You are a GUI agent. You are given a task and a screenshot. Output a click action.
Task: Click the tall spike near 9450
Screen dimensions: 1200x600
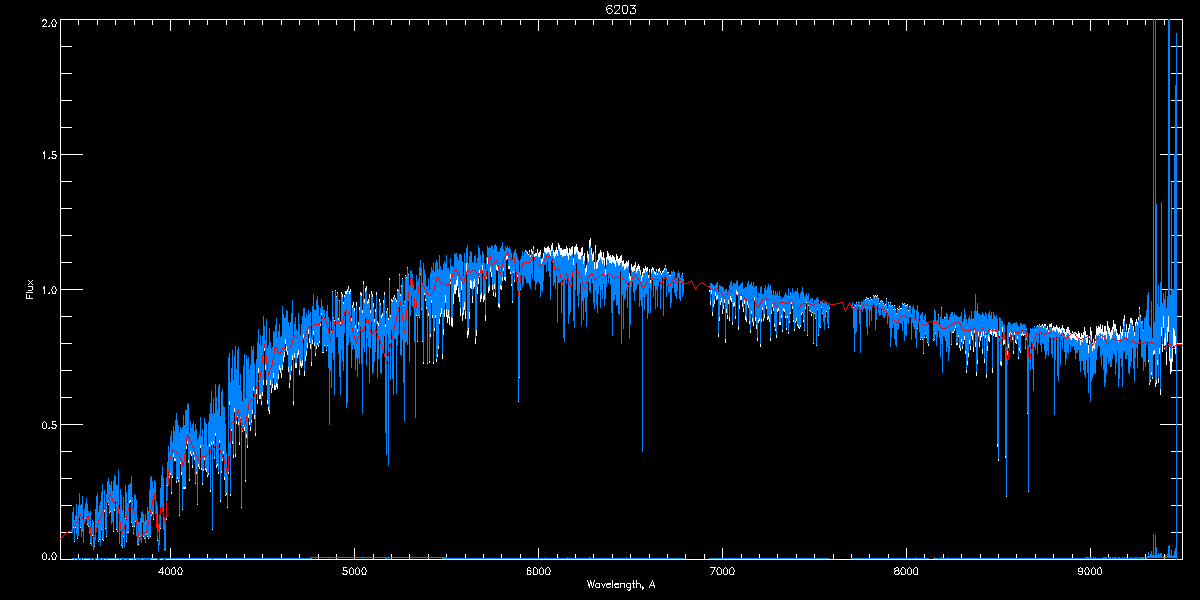tap(1168, 150)
